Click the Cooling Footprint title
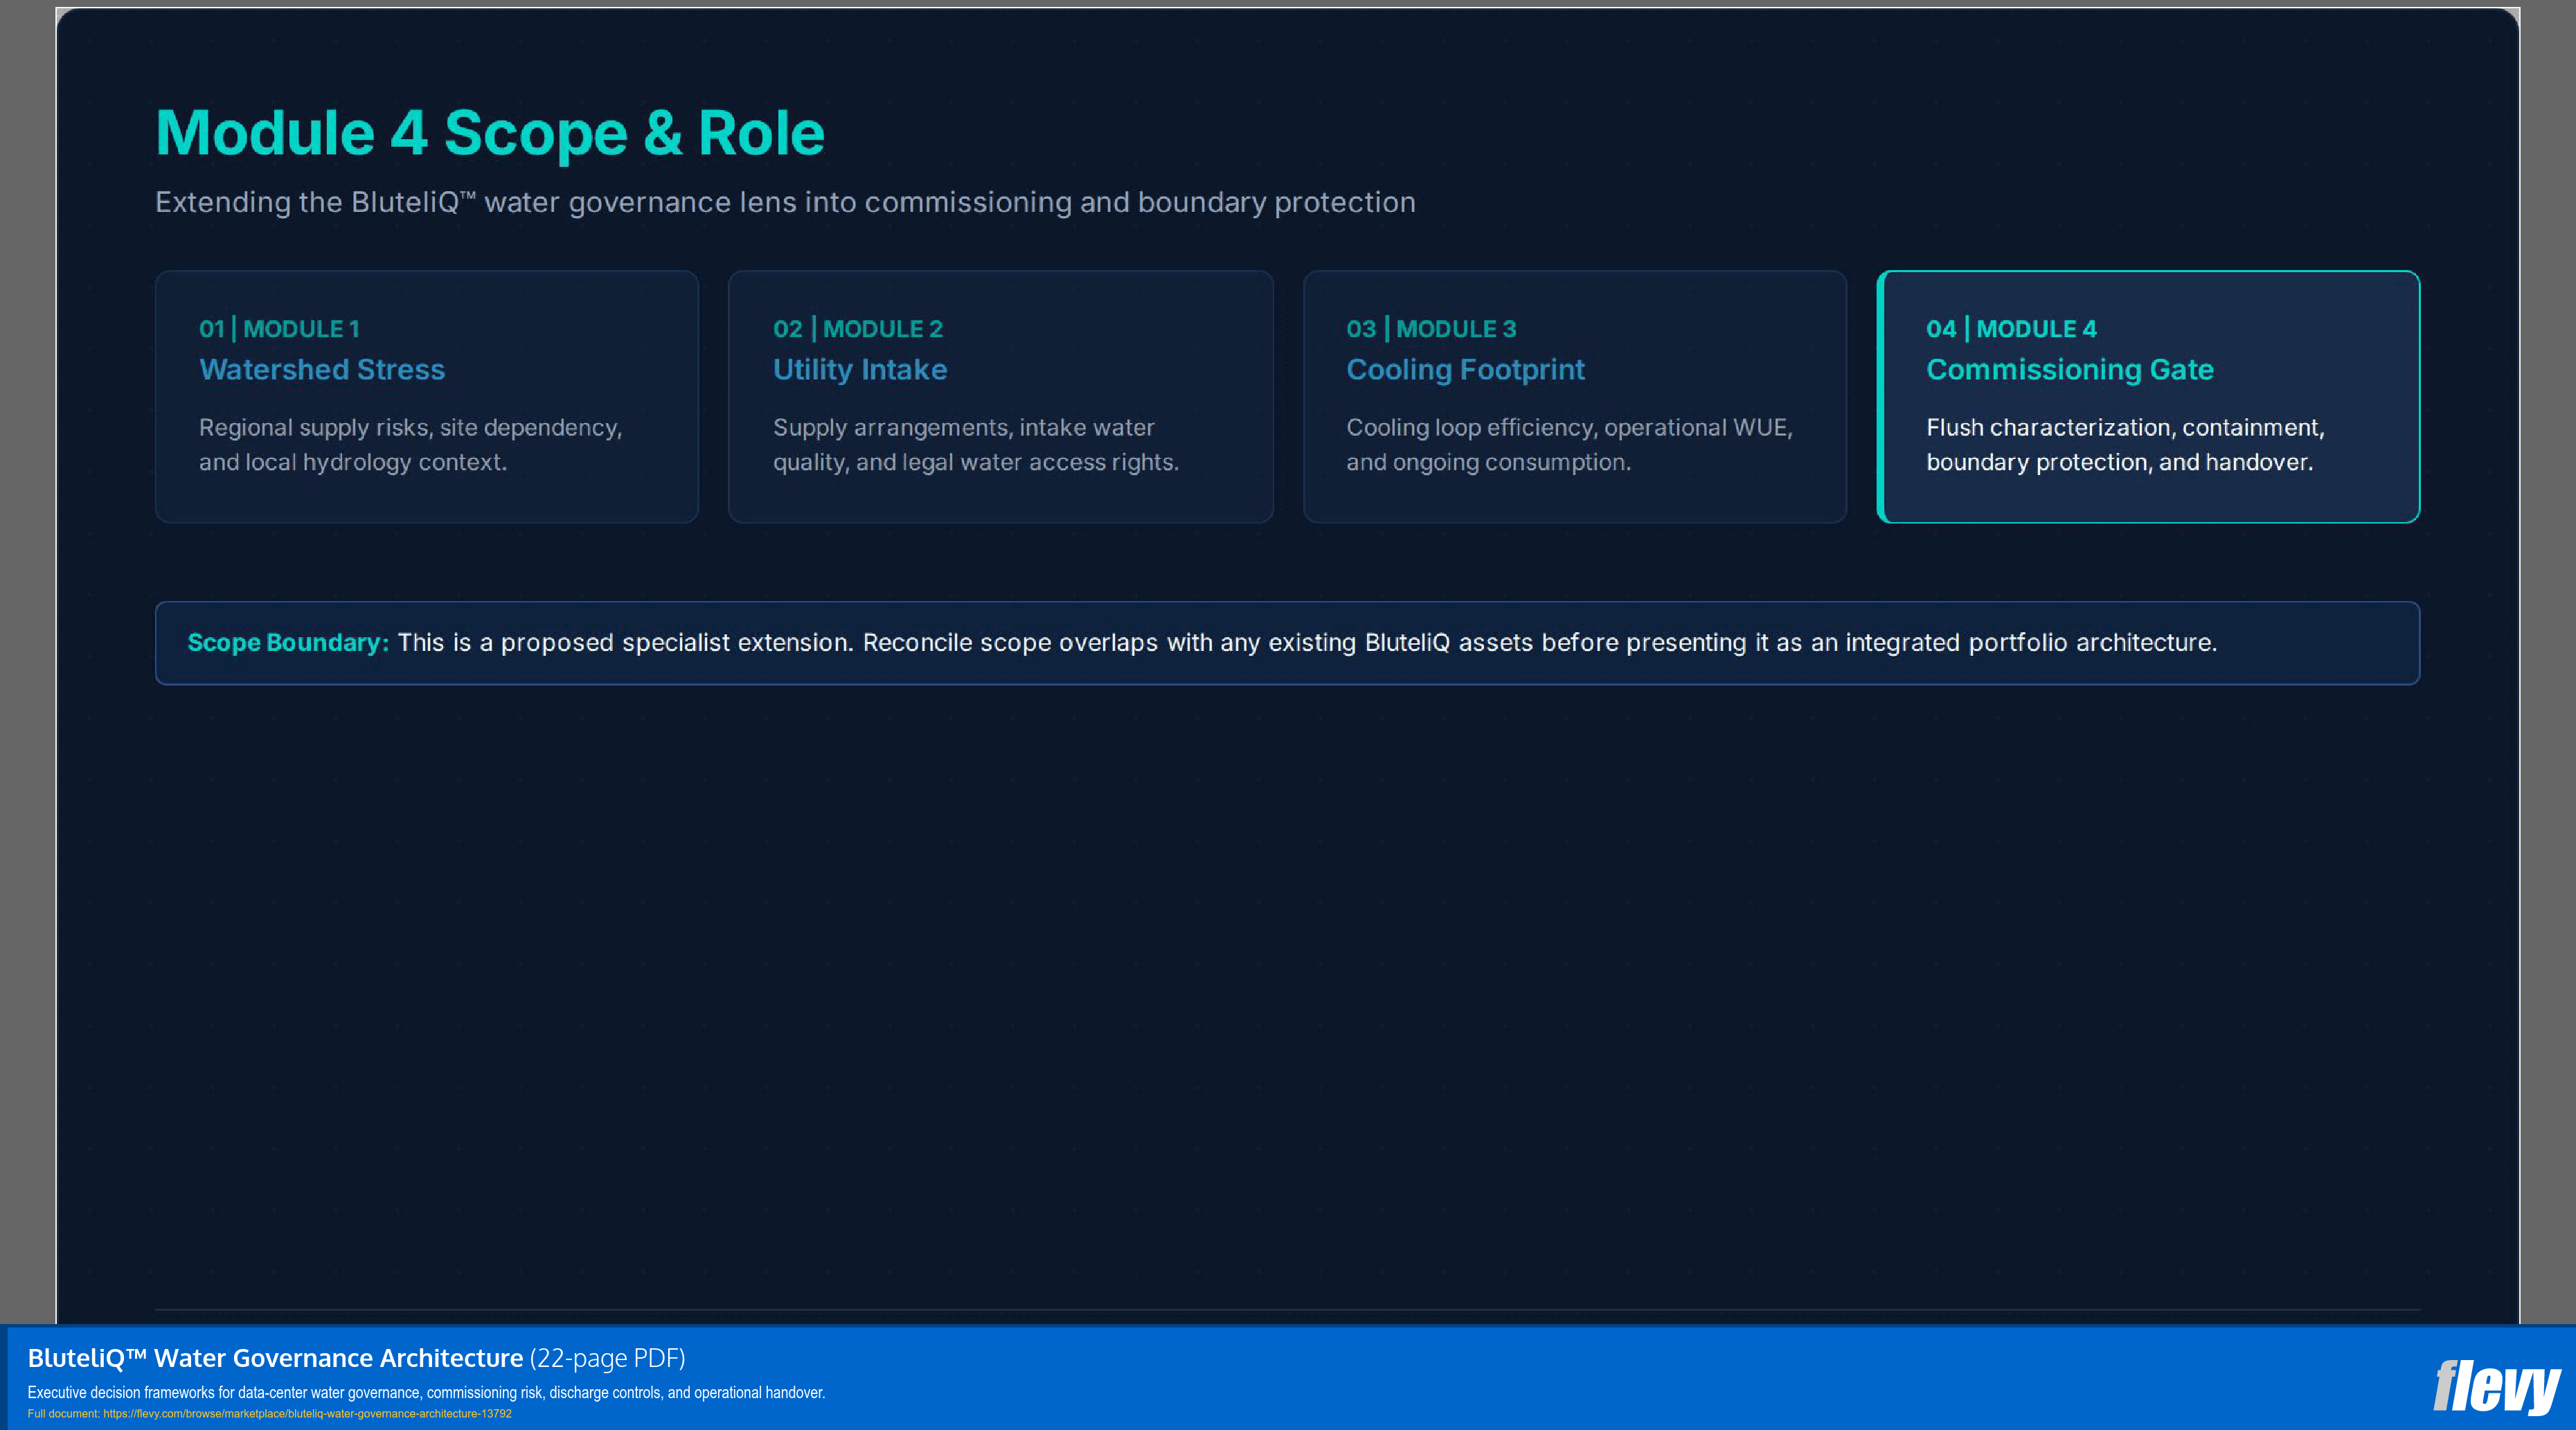Screen dimensions: 2576x1430 1465,369
